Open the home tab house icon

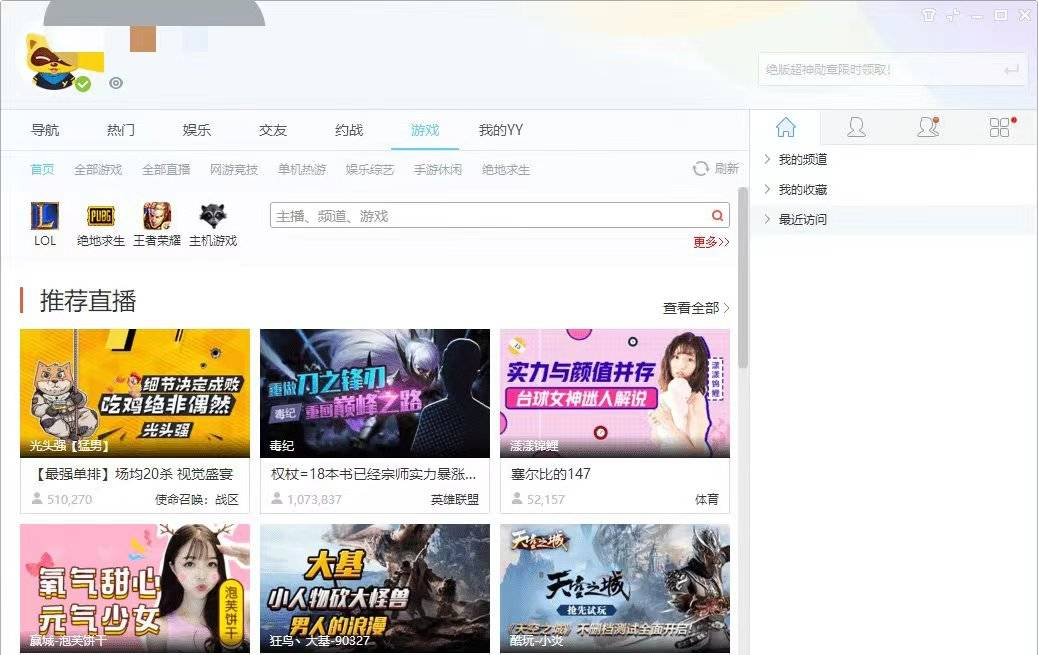pyautogui.click(x=786, y=126)
